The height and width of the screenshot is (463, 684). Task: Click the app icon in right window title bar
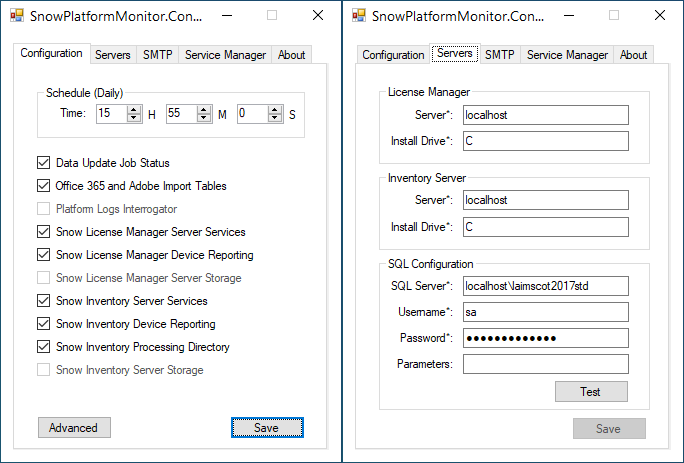[358, 16]
